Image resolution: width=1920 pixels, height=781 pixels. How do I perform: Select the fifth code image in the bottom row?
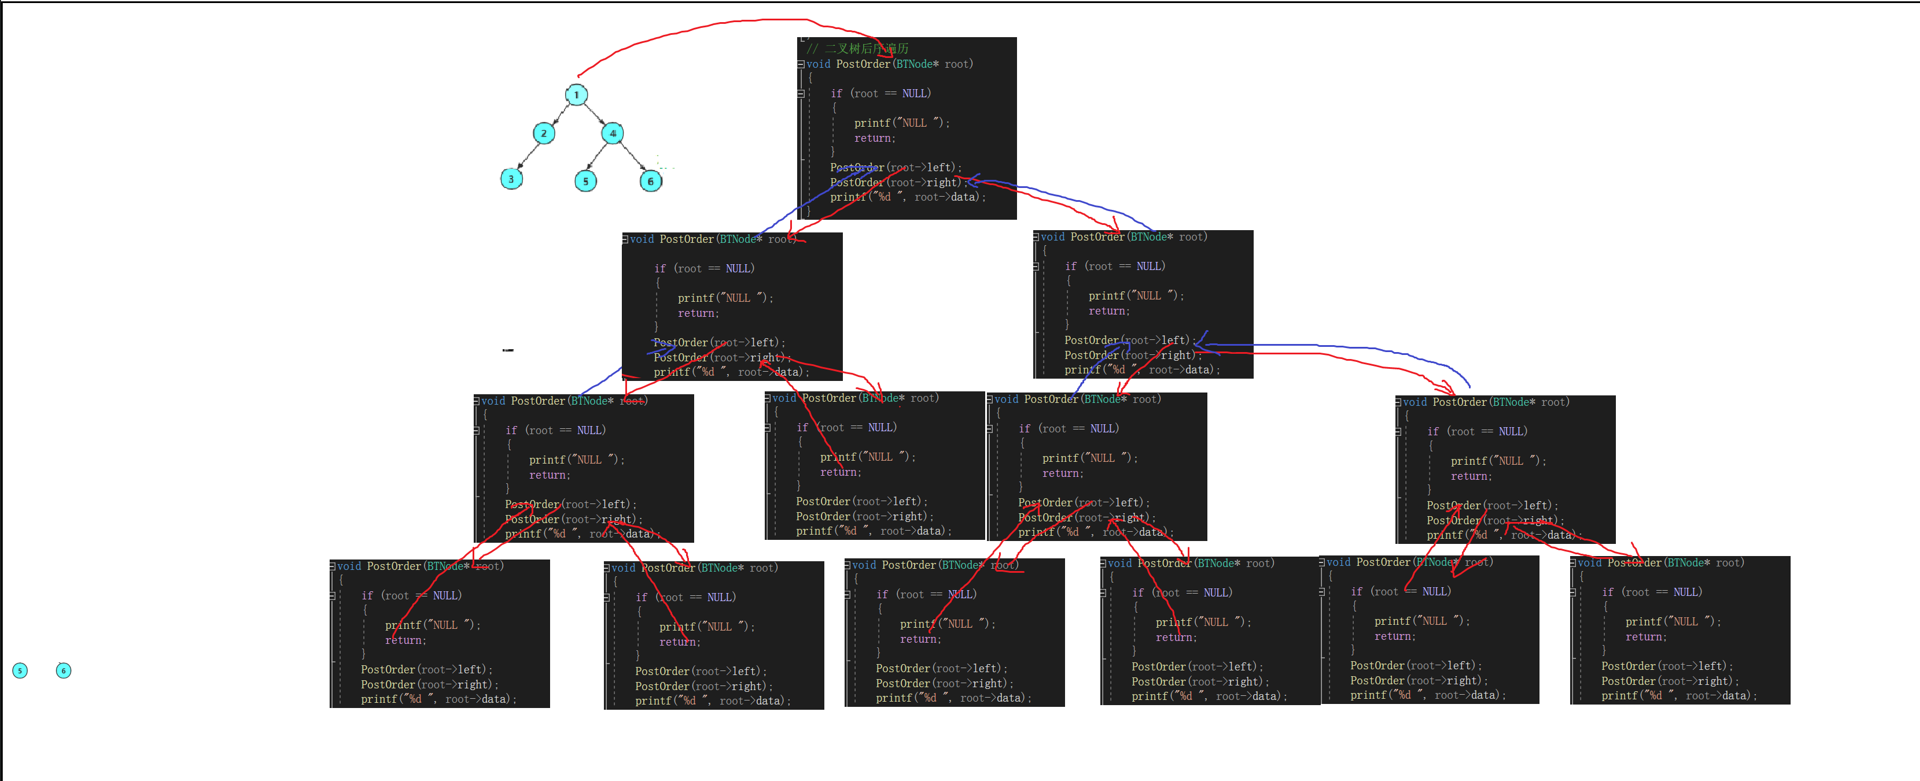pos(1429,630)
